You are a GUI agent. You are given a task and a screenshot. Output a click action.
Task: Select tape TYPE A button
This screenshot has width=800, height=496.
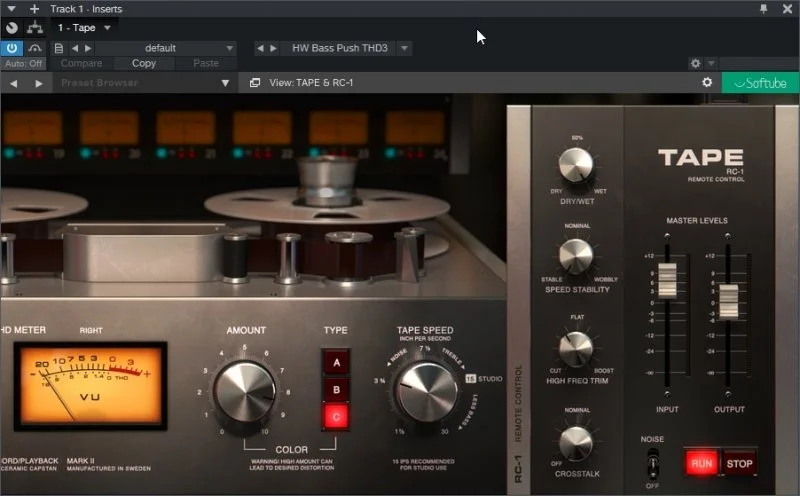tap(336, 363)
